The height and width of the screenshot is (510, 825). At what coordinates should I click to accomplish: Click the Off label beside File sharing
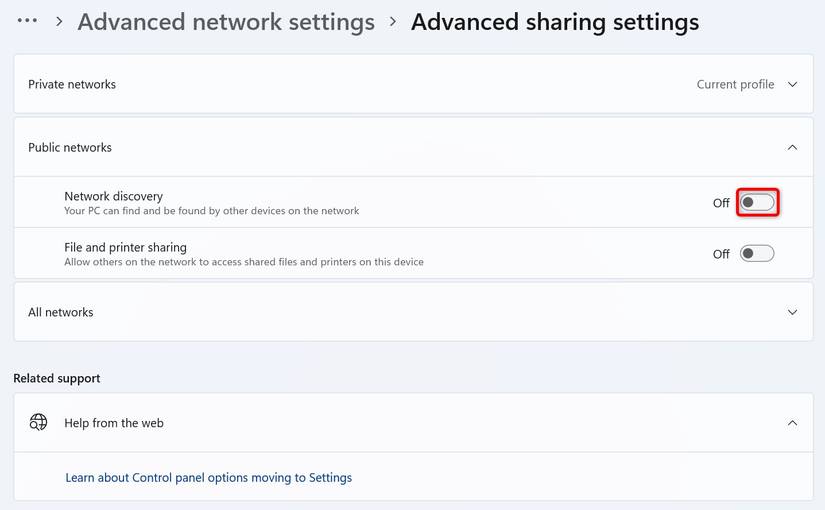coord(721,254)
